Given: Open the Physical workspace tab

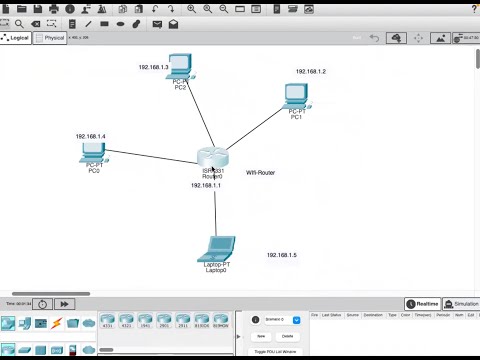Looking at the screenshot, I should pyautogui.click(x=50, y=38).
